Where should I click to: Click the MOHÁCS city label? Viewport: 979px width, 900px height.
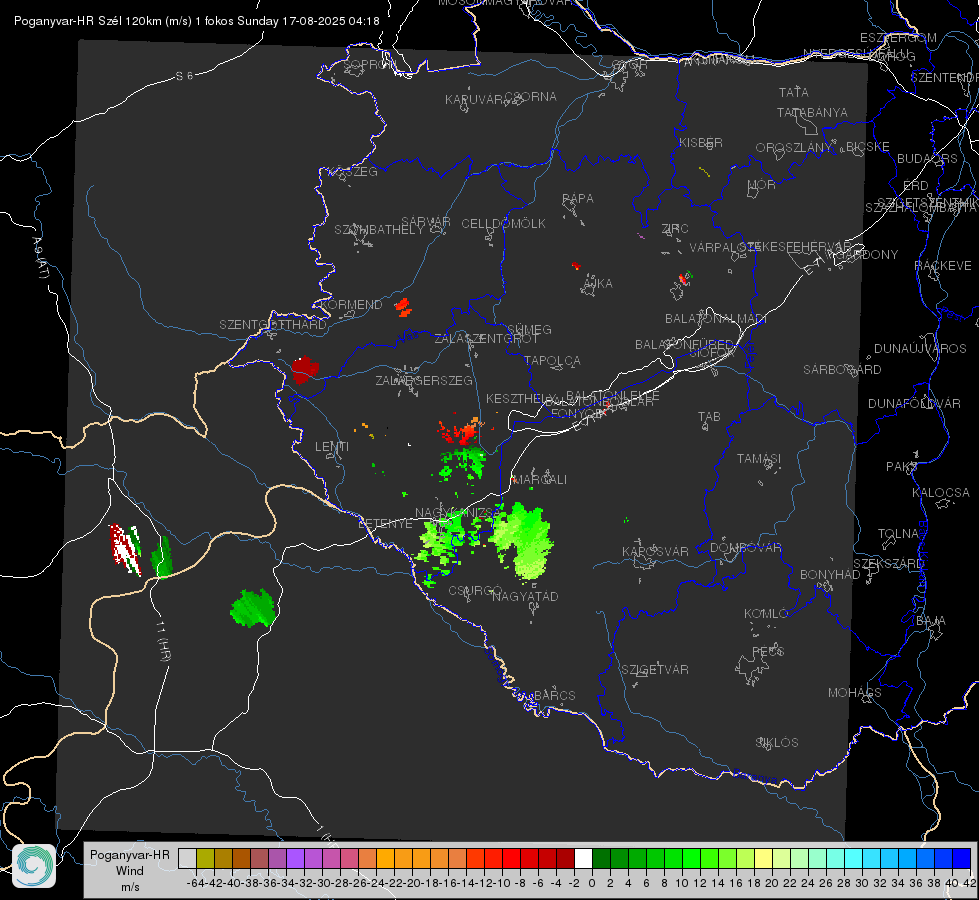(x=855, y=692)
